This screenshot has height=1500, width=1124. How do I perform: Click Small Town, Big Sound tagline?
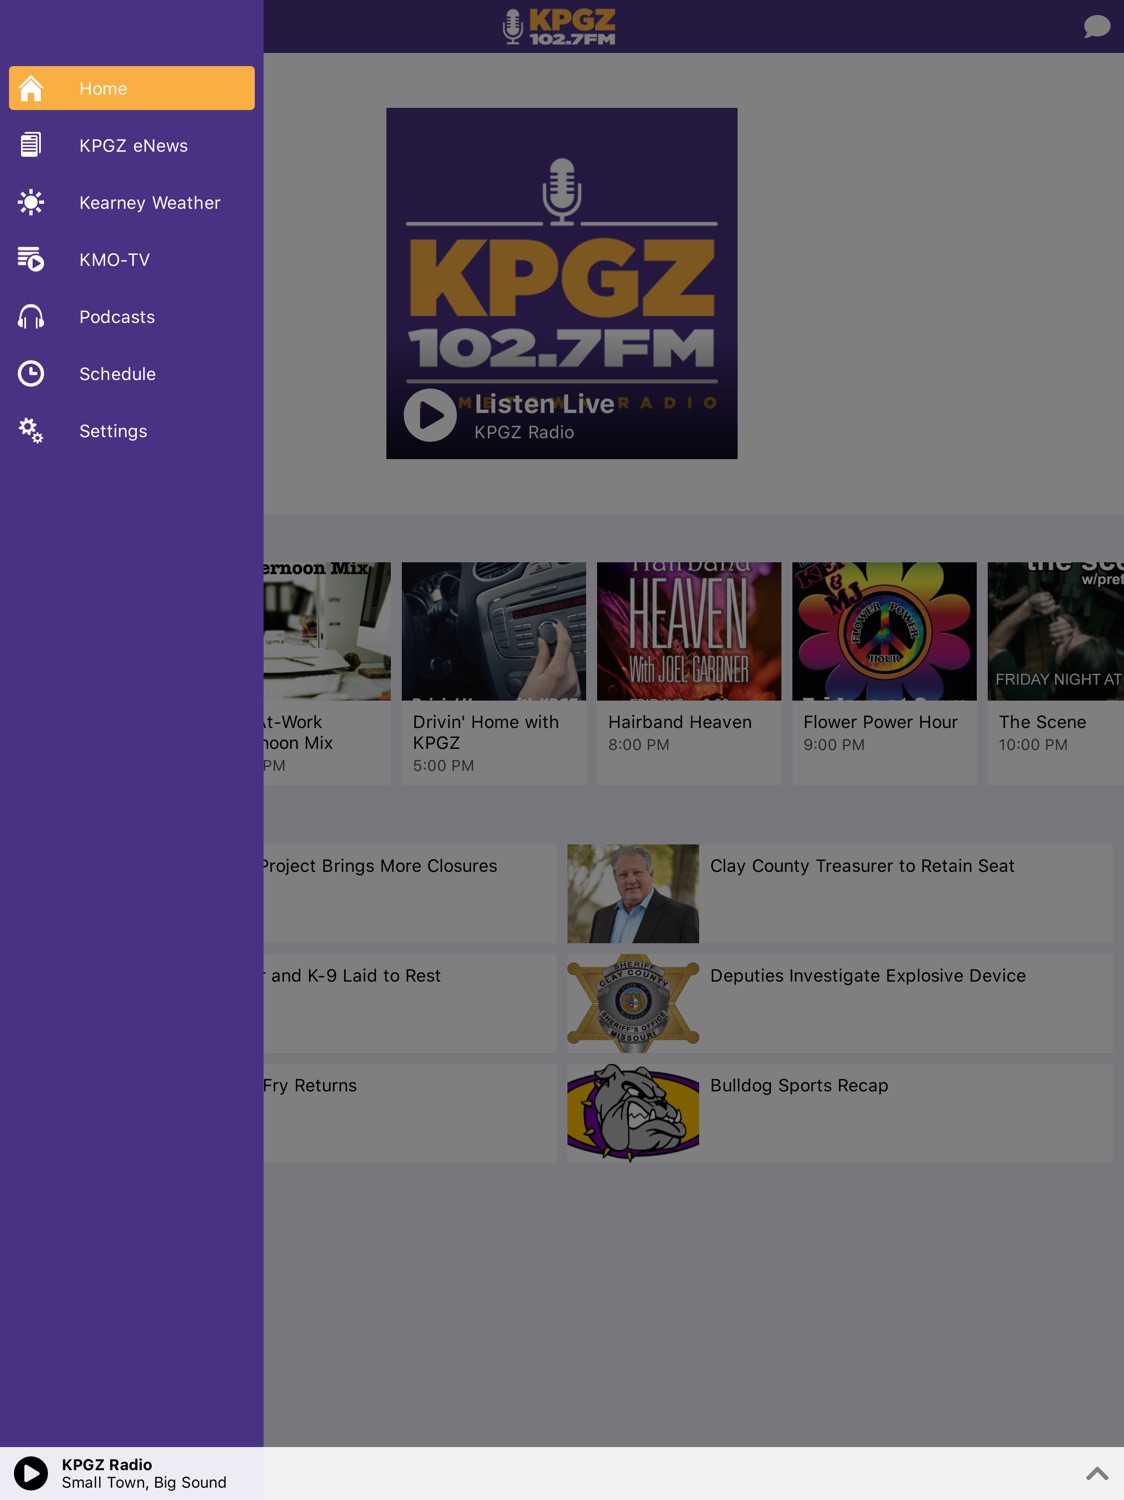144,1483
